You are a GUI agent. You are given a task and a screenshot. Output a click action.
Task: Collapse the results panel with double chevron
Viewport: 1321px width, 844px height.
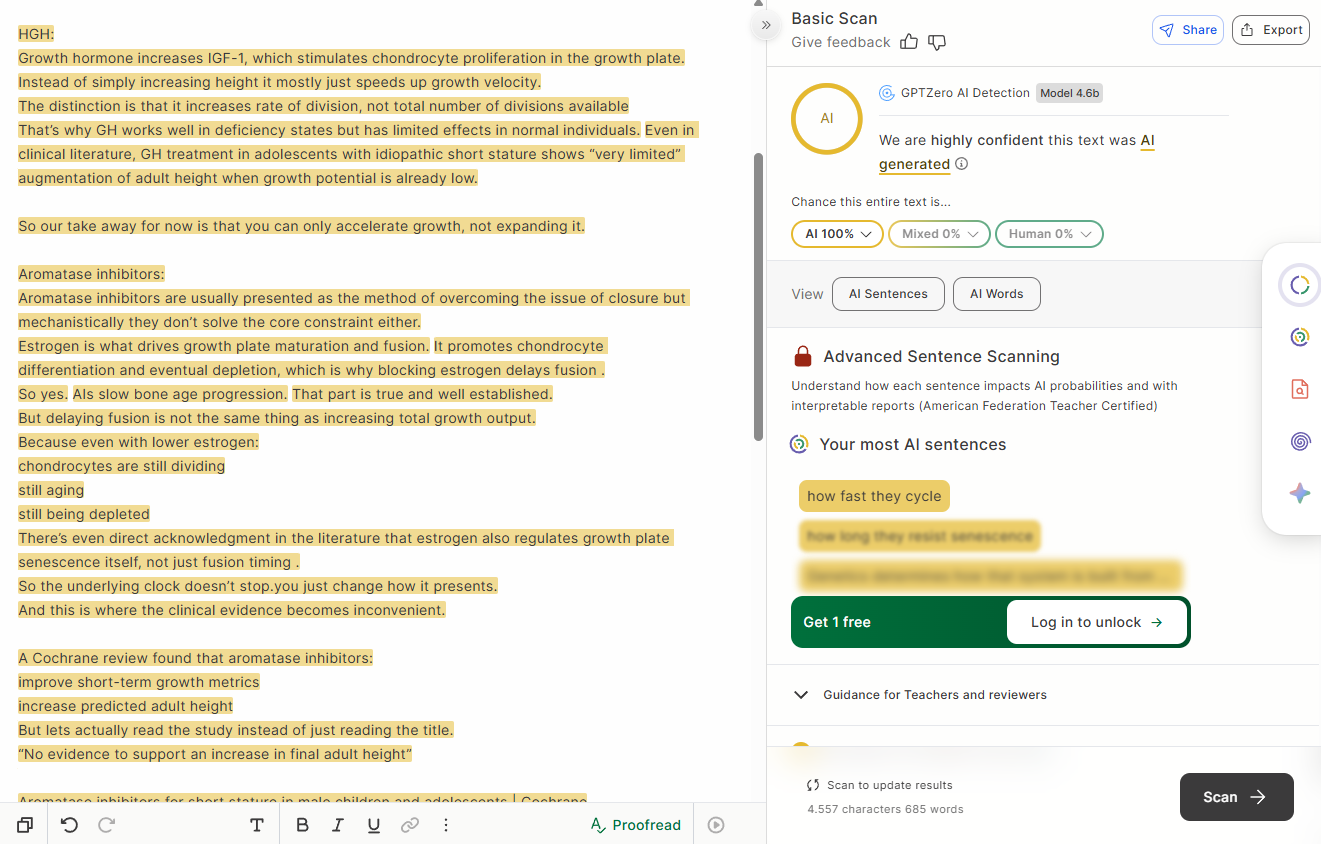766,25
